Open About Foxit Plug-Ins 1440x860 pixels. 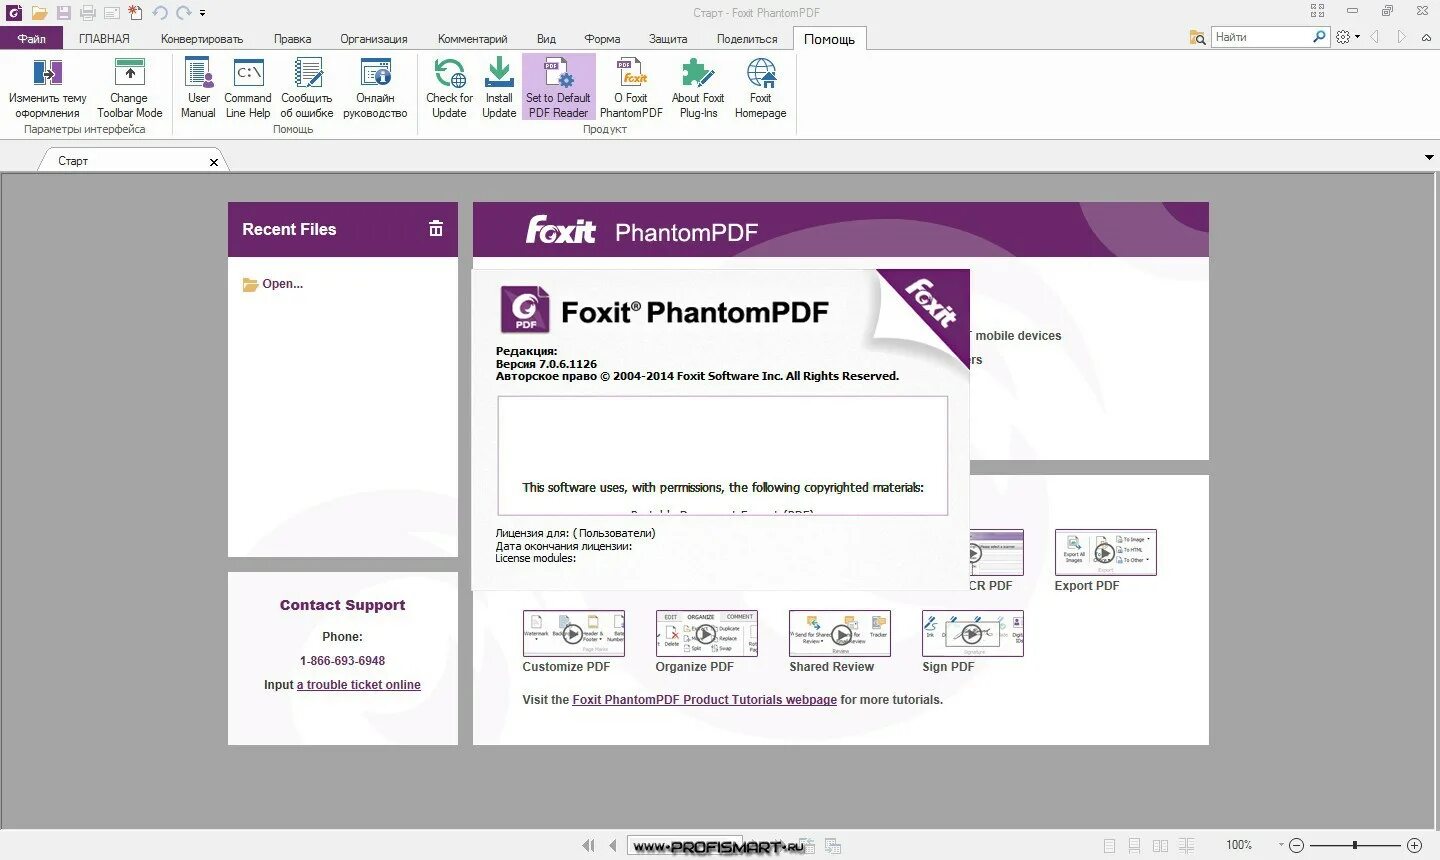click(x=698, y=88)
